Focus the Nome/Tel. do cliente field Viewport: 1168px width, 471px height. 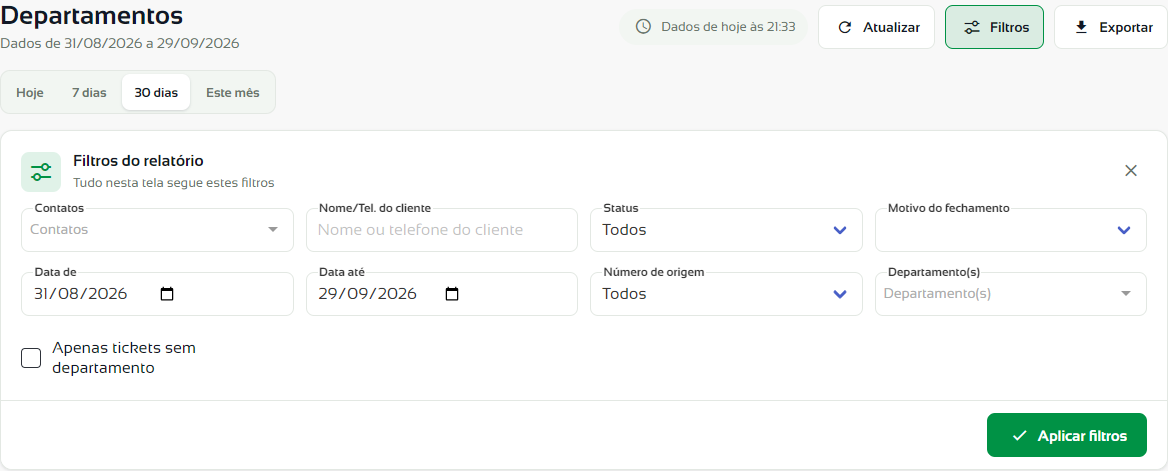pyautogui.click(x=442, y=230)
